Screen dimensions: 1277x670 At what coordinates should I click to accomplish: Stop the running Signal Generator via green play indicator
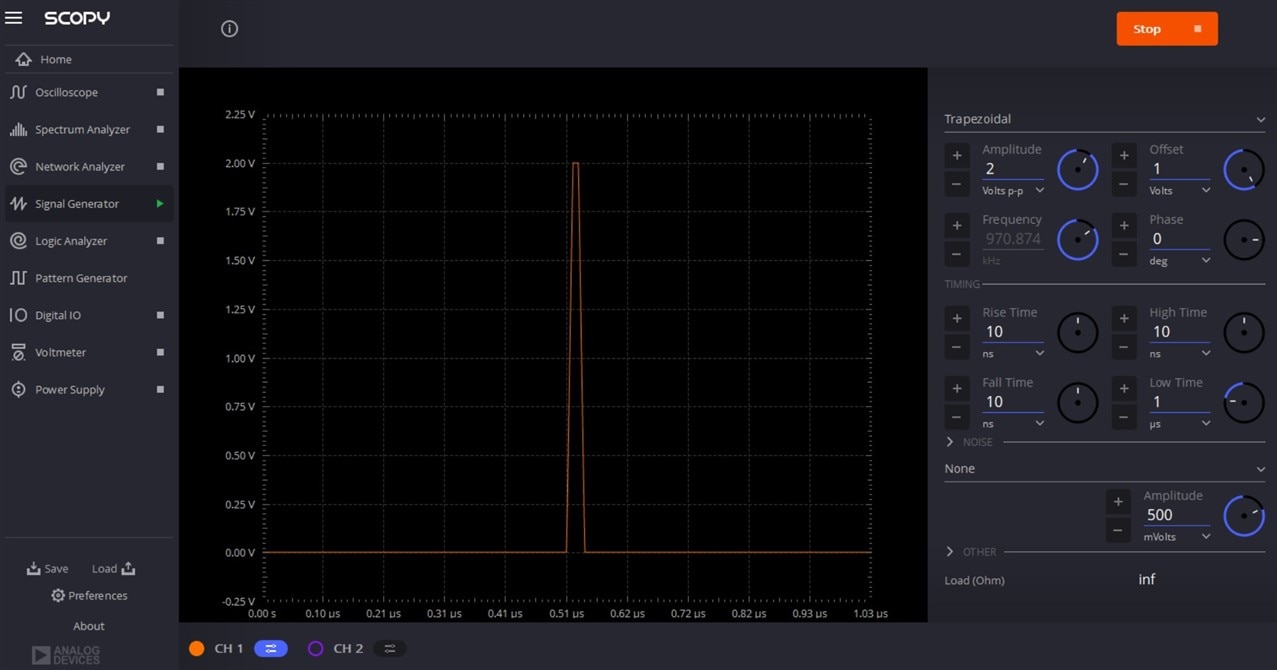point(159,204)
